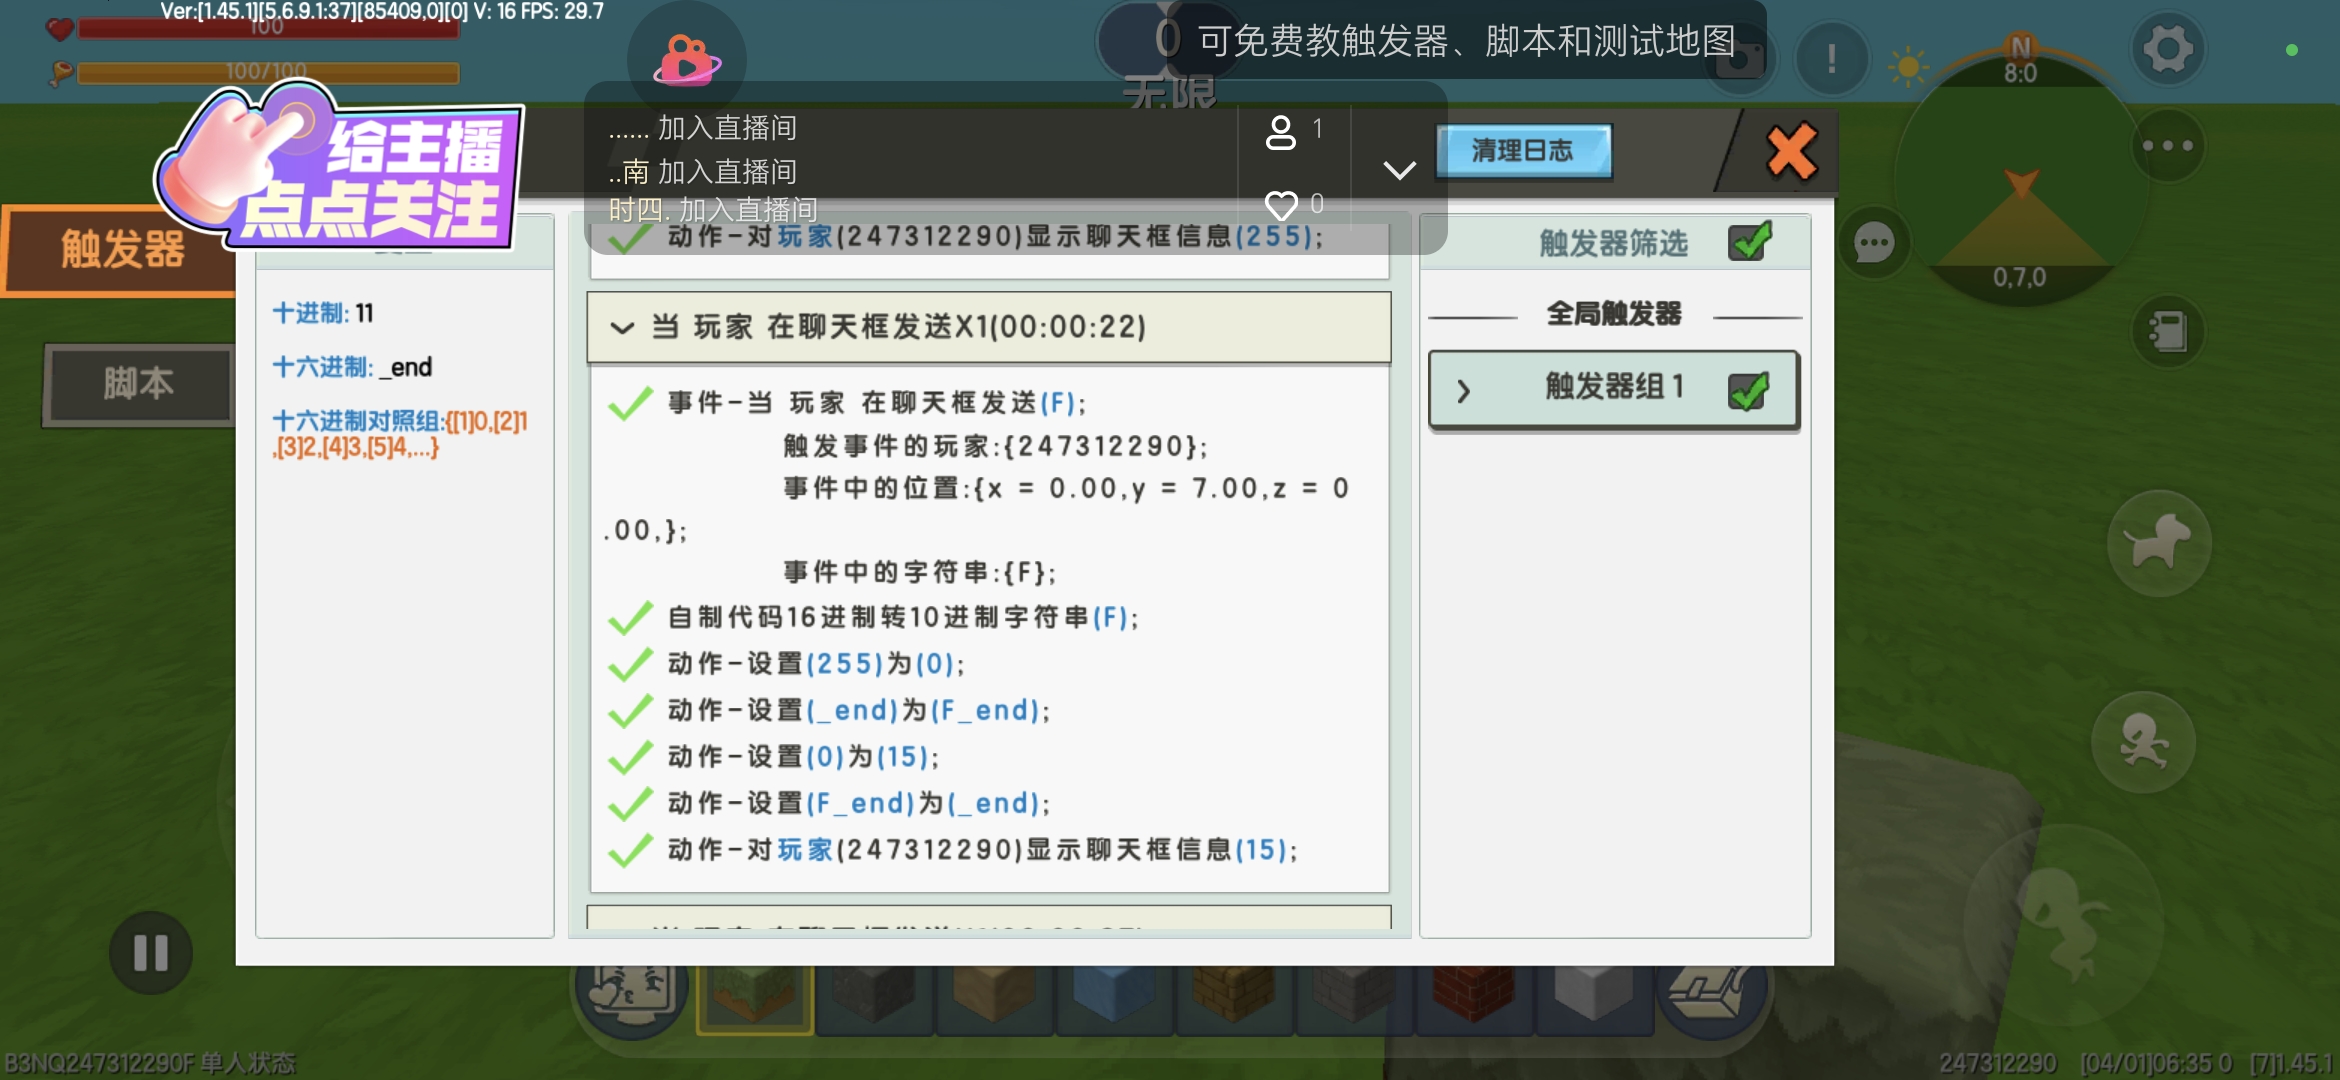Toggle the heart like icon

click(x=1281, y=205)
